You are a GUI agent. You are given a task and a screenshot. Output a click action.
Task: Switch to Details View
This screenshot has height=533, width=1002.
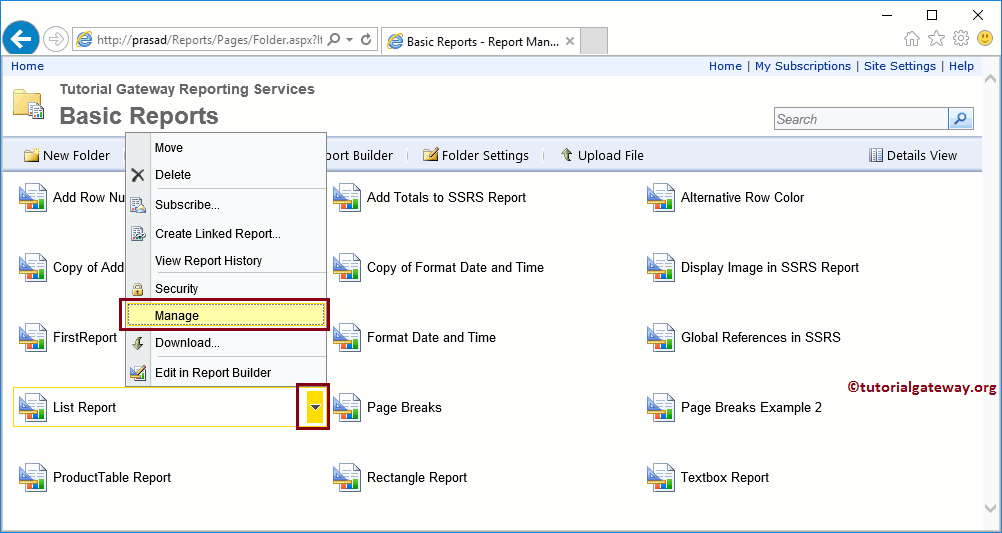coord(913,155)
